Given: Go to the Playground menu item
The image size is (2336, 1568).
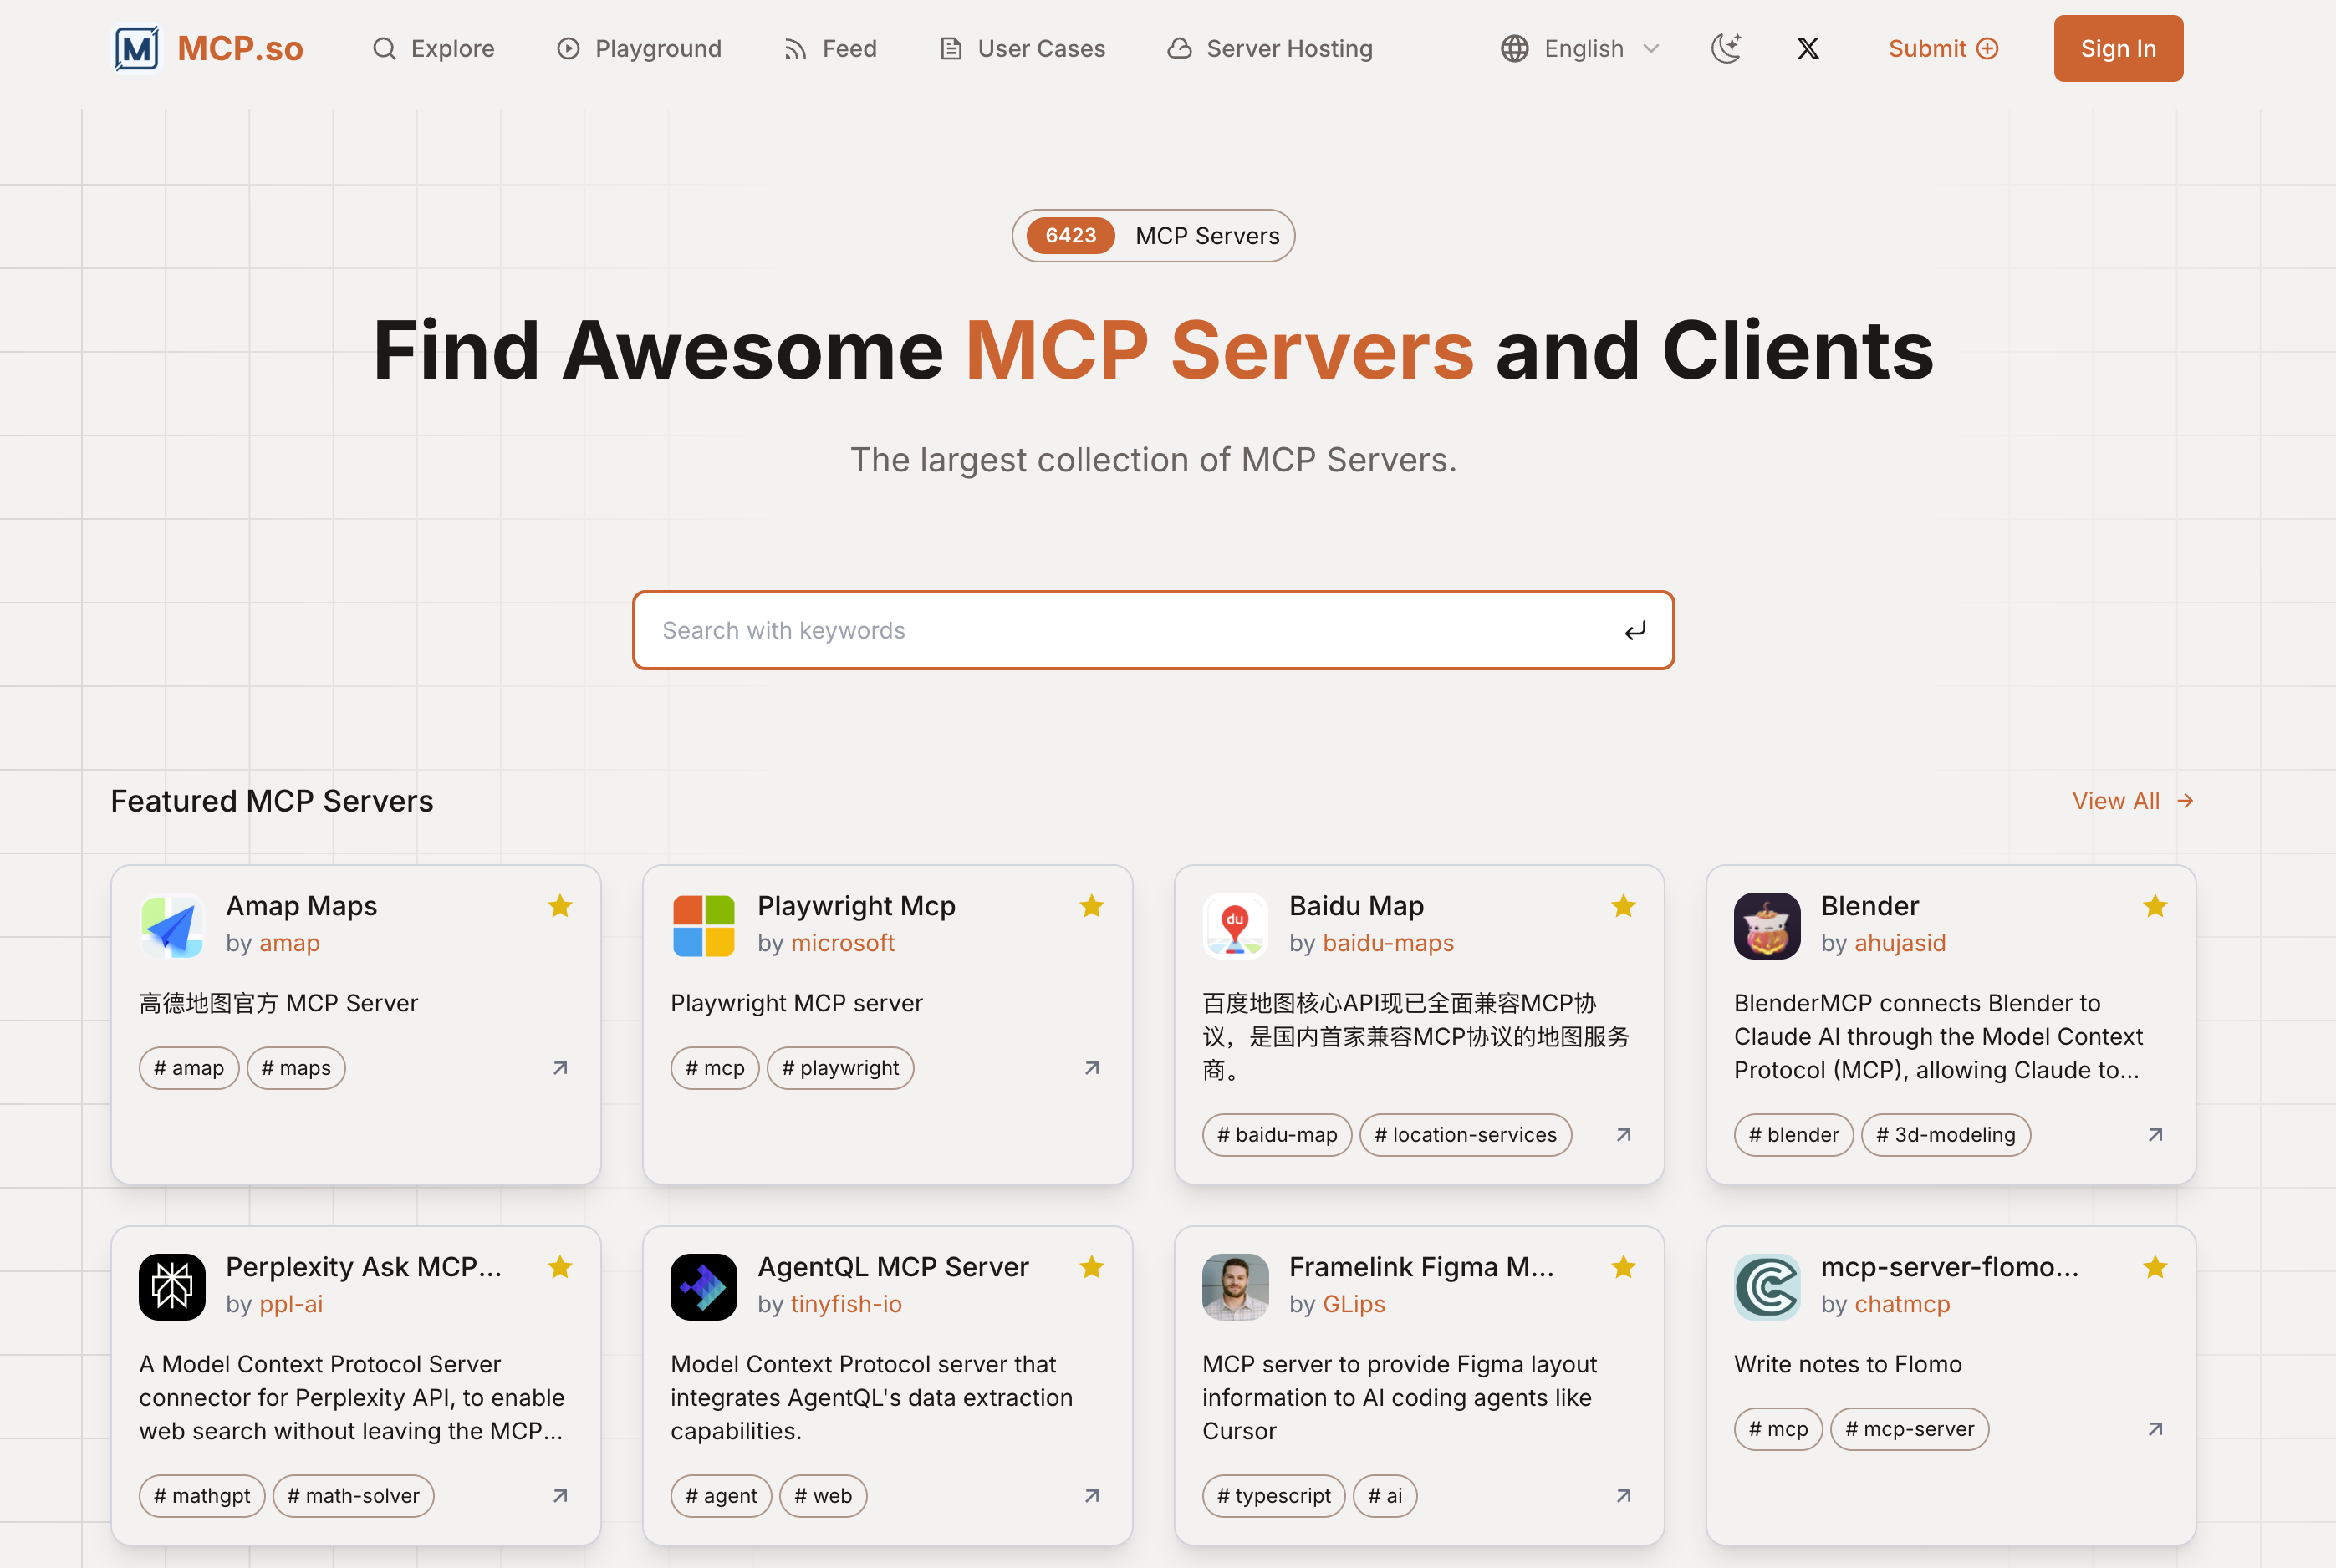Looking at the screenshot, I should pyautogui.click(x=639, y=48).
